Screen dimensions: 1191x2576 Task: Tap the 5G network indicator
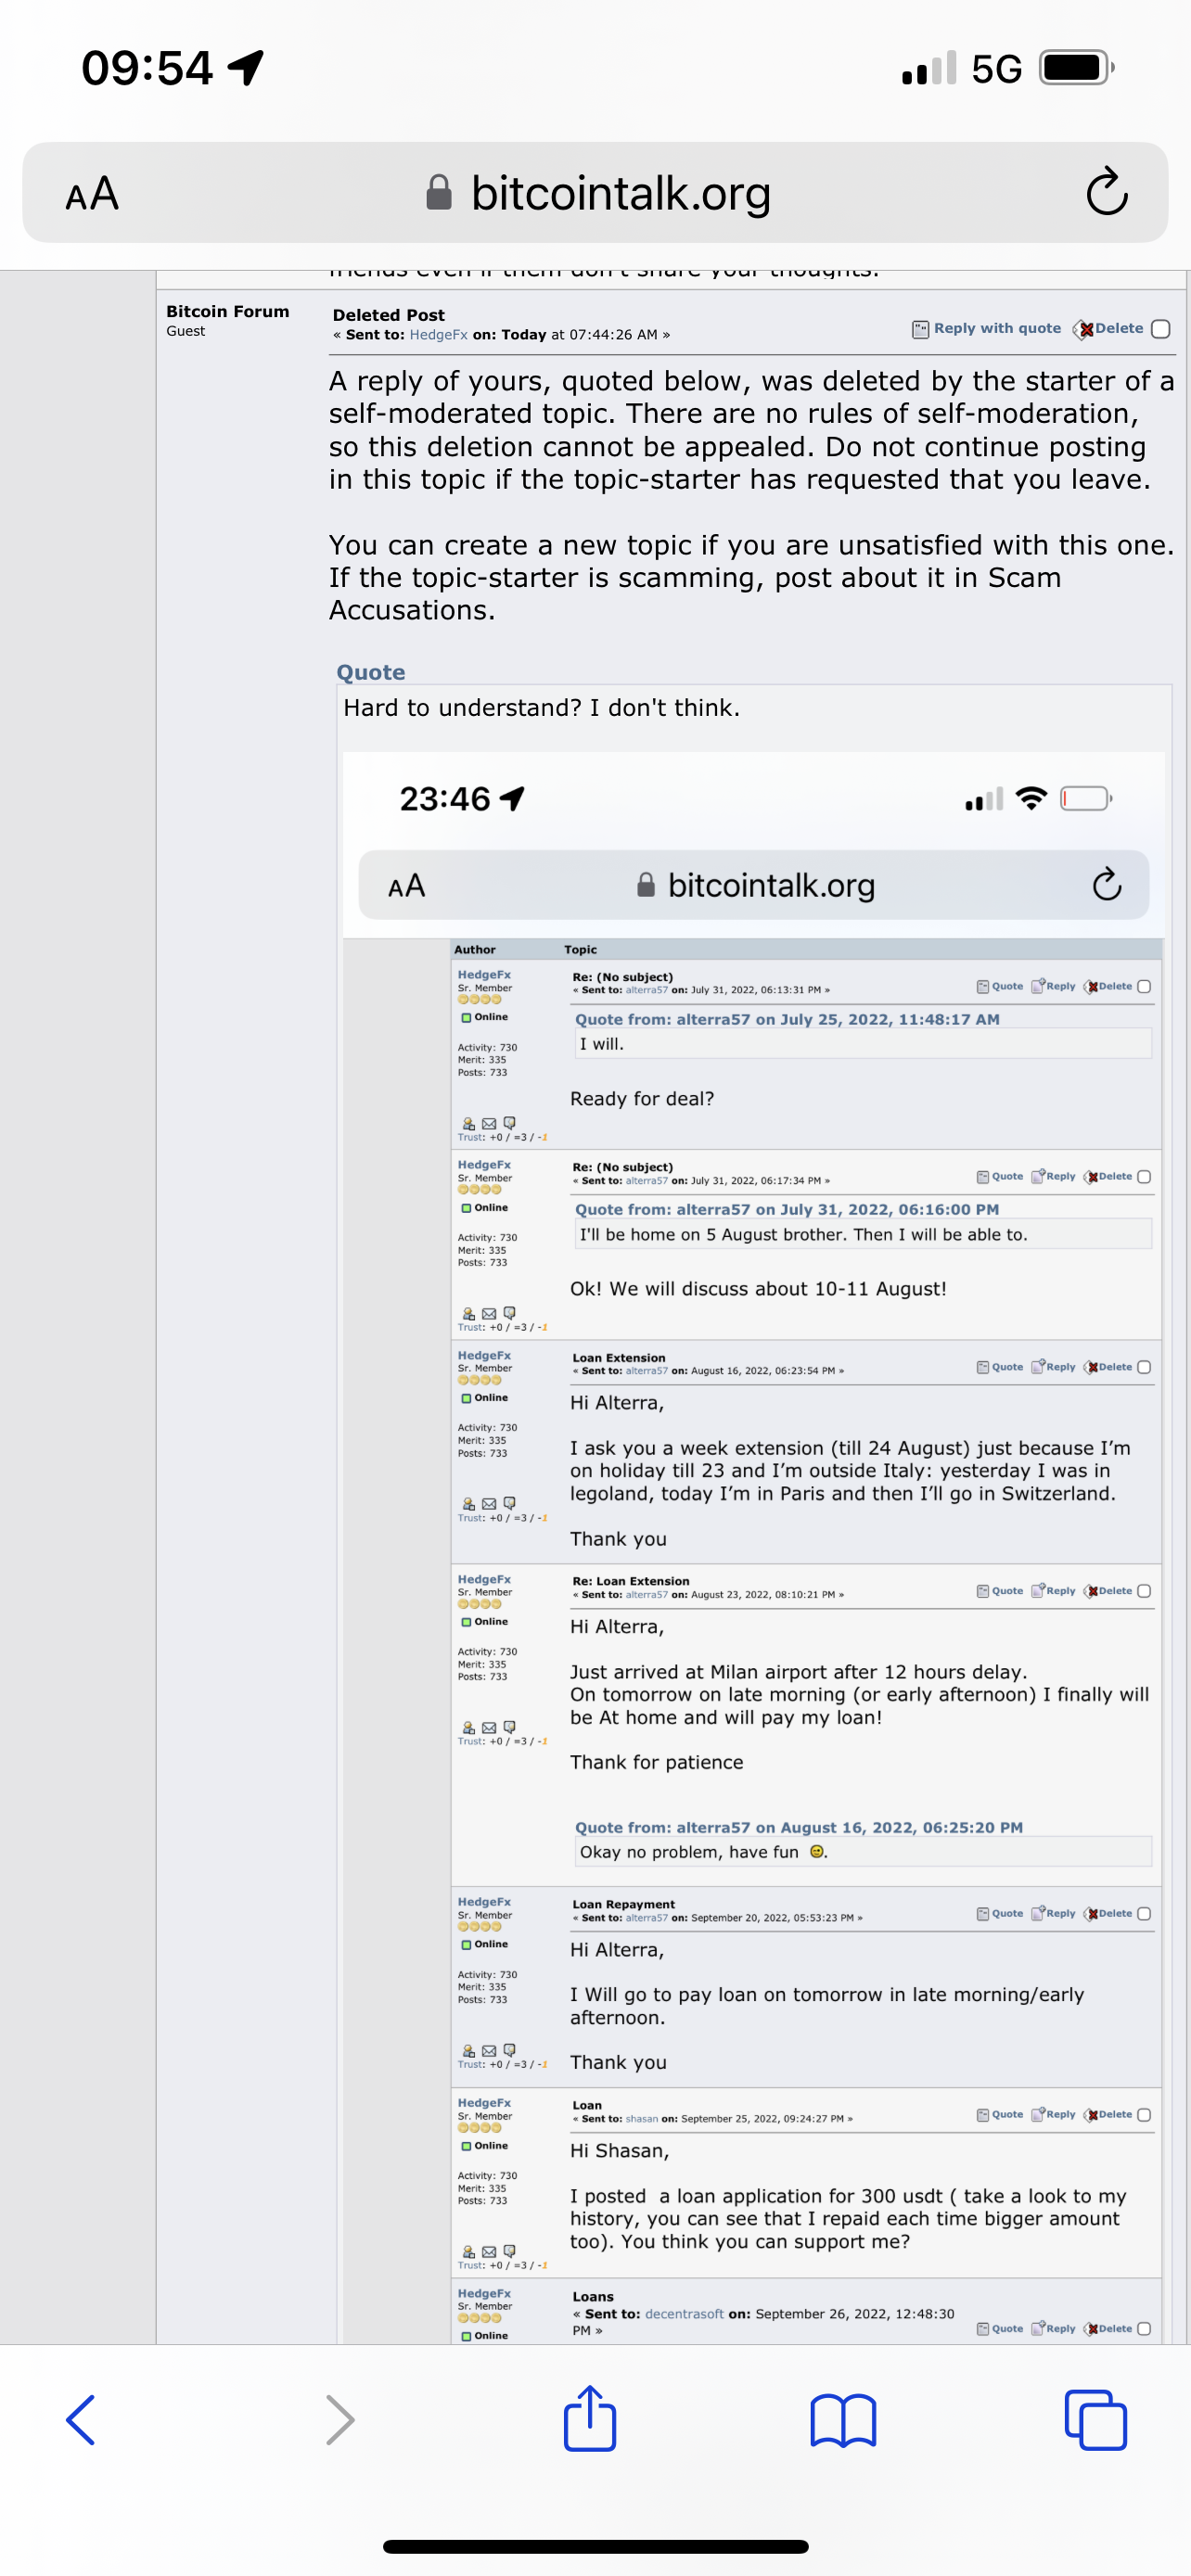pos(997,69)
